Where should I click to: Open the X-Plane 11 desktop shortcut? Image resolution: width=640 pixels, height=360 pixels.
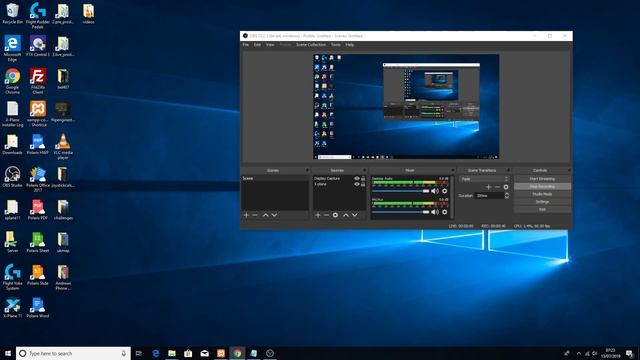pos(12,308)
